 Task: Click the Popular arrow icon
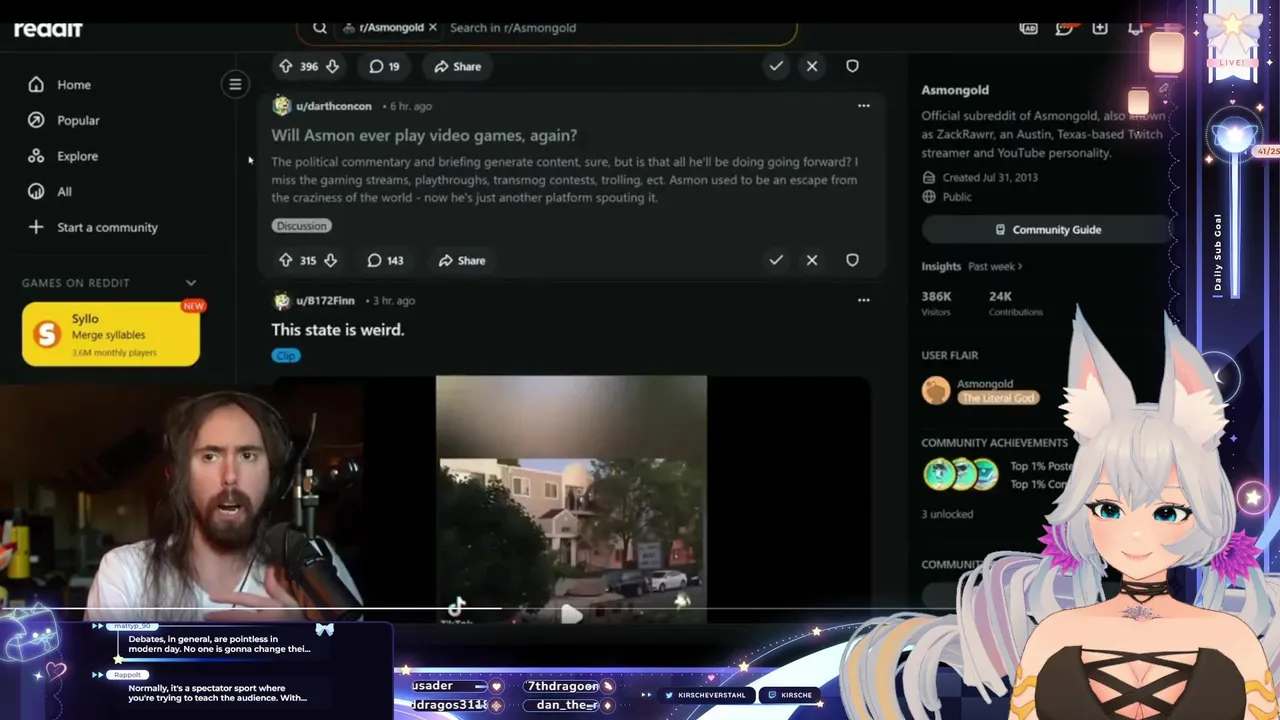click(36, 120)
